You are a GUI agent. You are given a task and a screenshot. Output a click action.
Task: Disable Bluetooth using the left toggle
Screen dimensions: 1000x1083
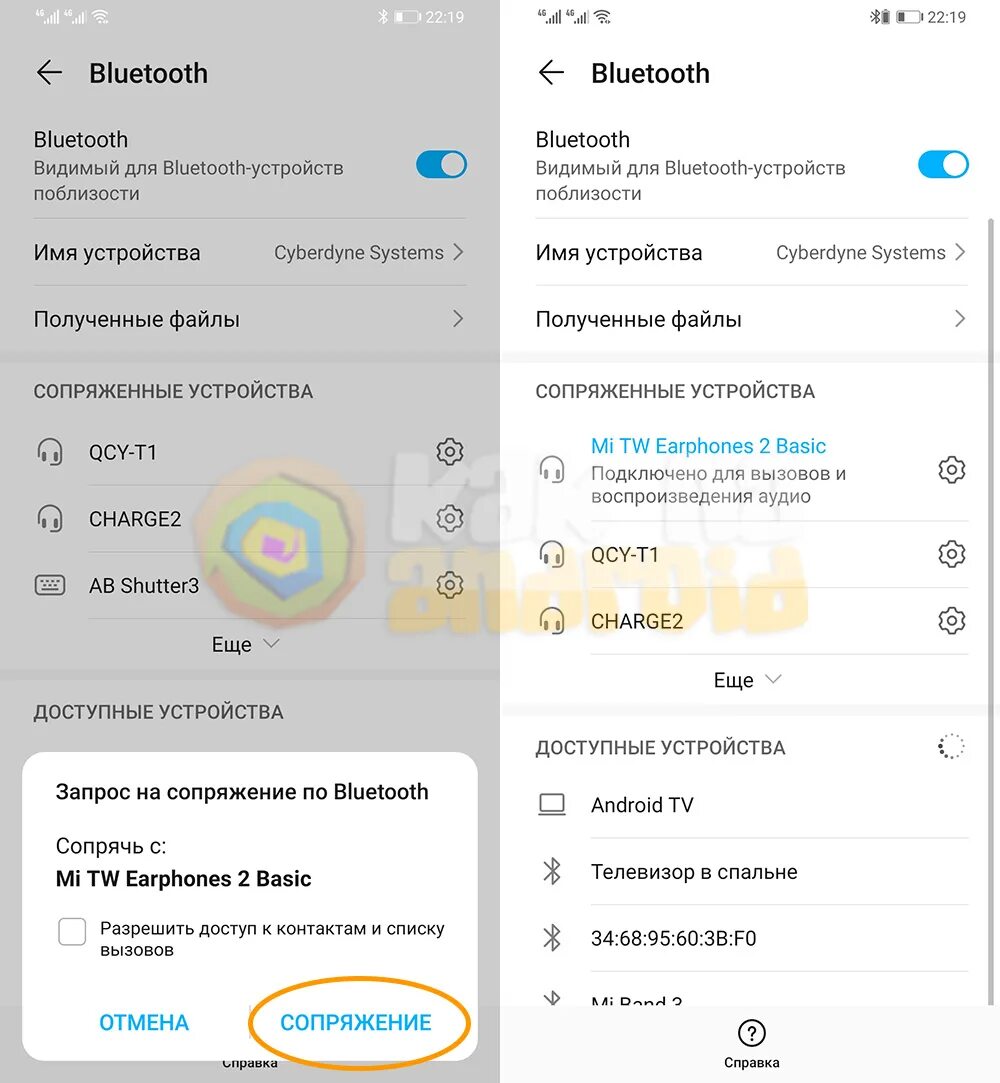point(441,164)
